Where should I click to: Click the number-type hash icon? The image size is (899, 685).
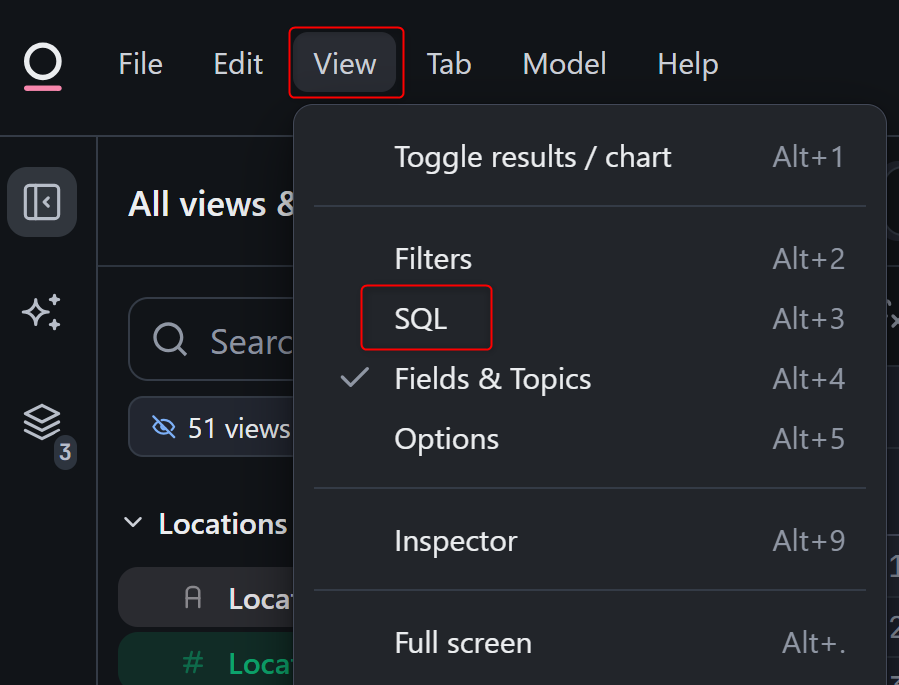click(193, 662)
